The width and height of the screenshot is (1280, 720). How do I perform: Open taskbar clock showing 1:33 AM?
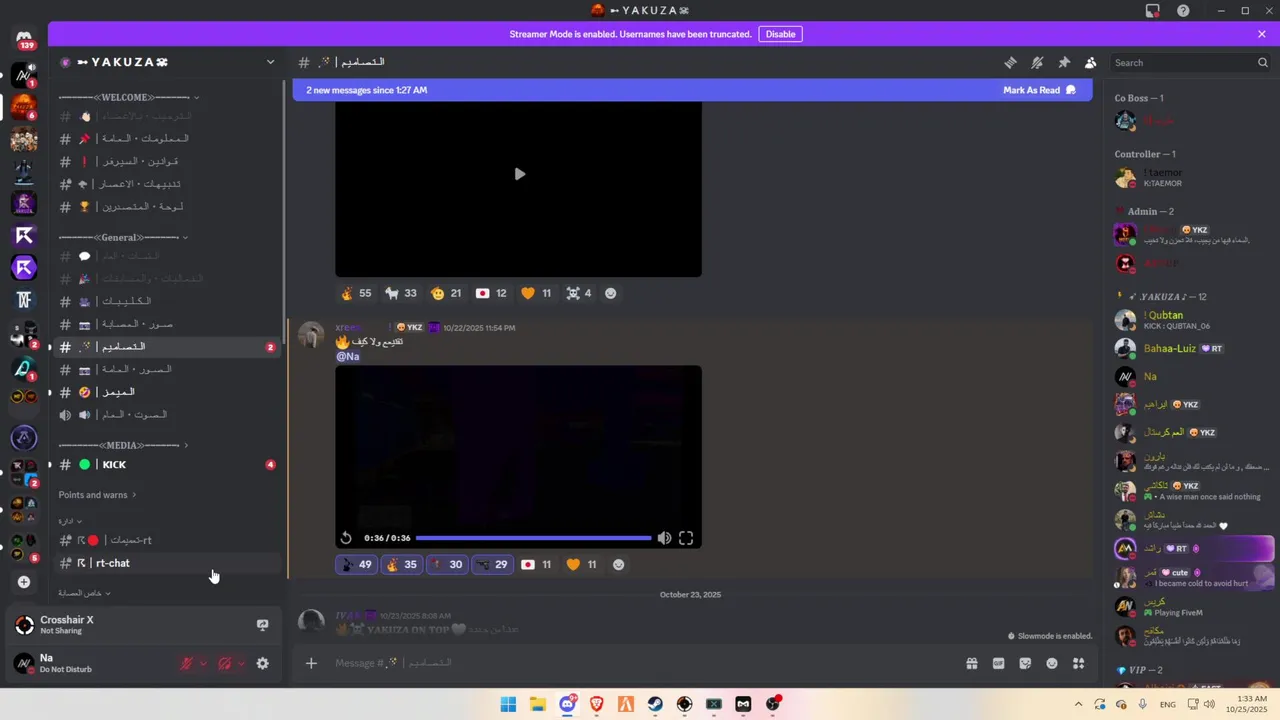(x=1247, y=704)
